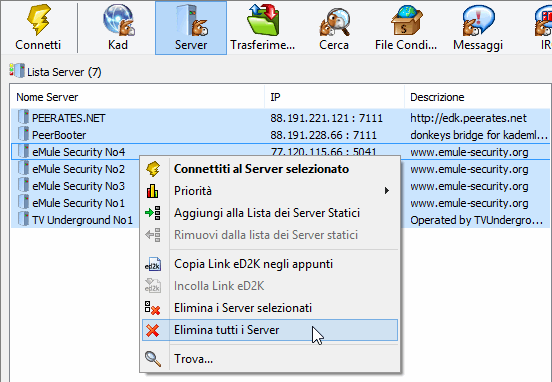Click the red X icon for Elimina tutti
Screen dimensions: 552x382
[x=153, y=330]
